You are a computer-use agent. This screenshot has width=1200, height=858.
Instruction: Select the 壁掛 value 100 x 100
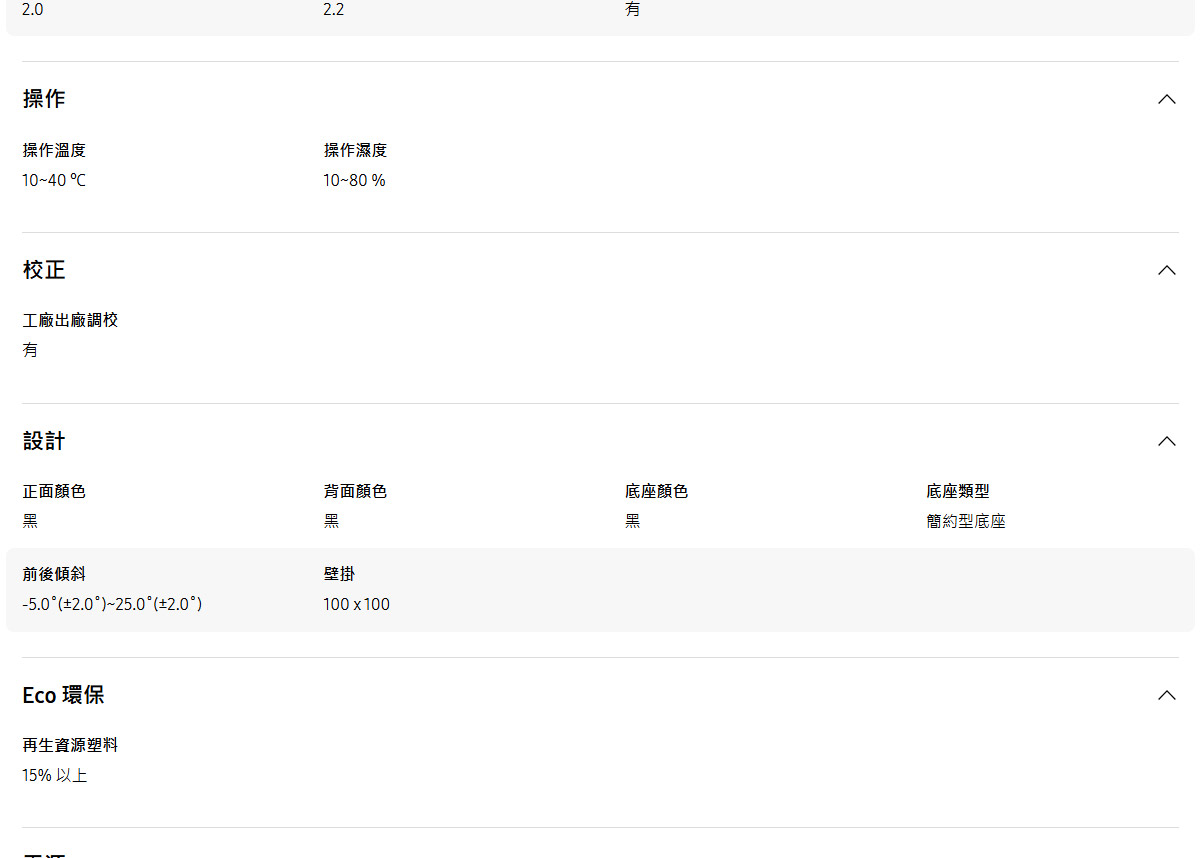[356, 604]
